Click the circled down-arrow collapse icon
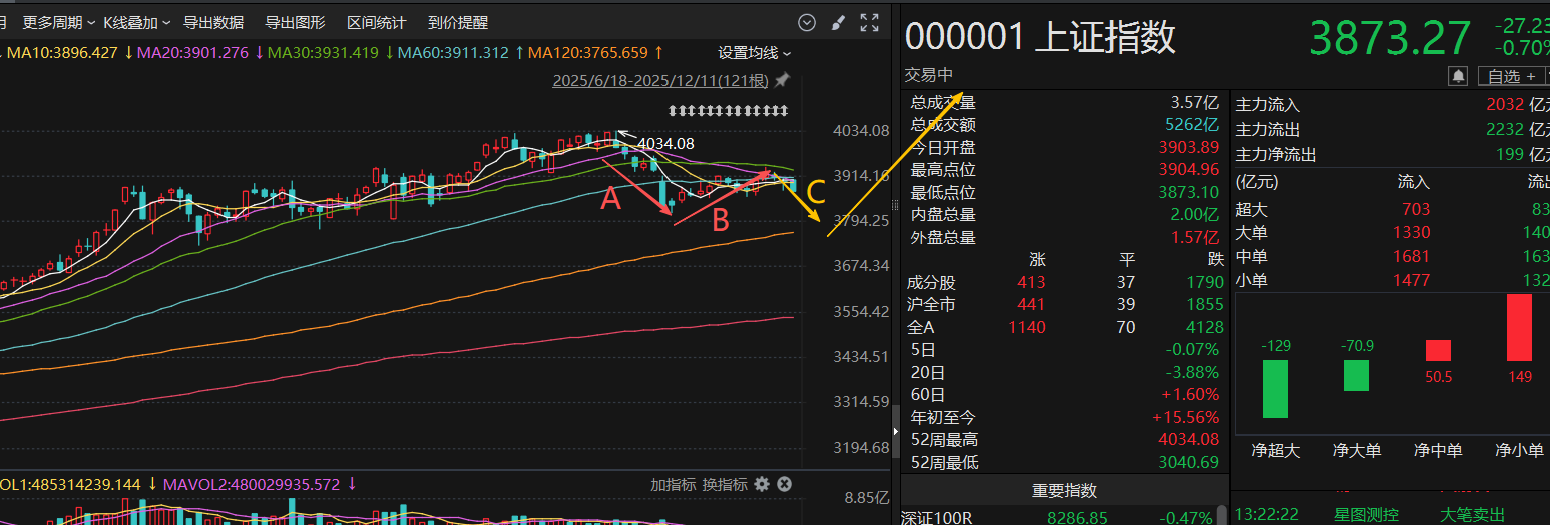1550x525 pixels. [807, 22]
